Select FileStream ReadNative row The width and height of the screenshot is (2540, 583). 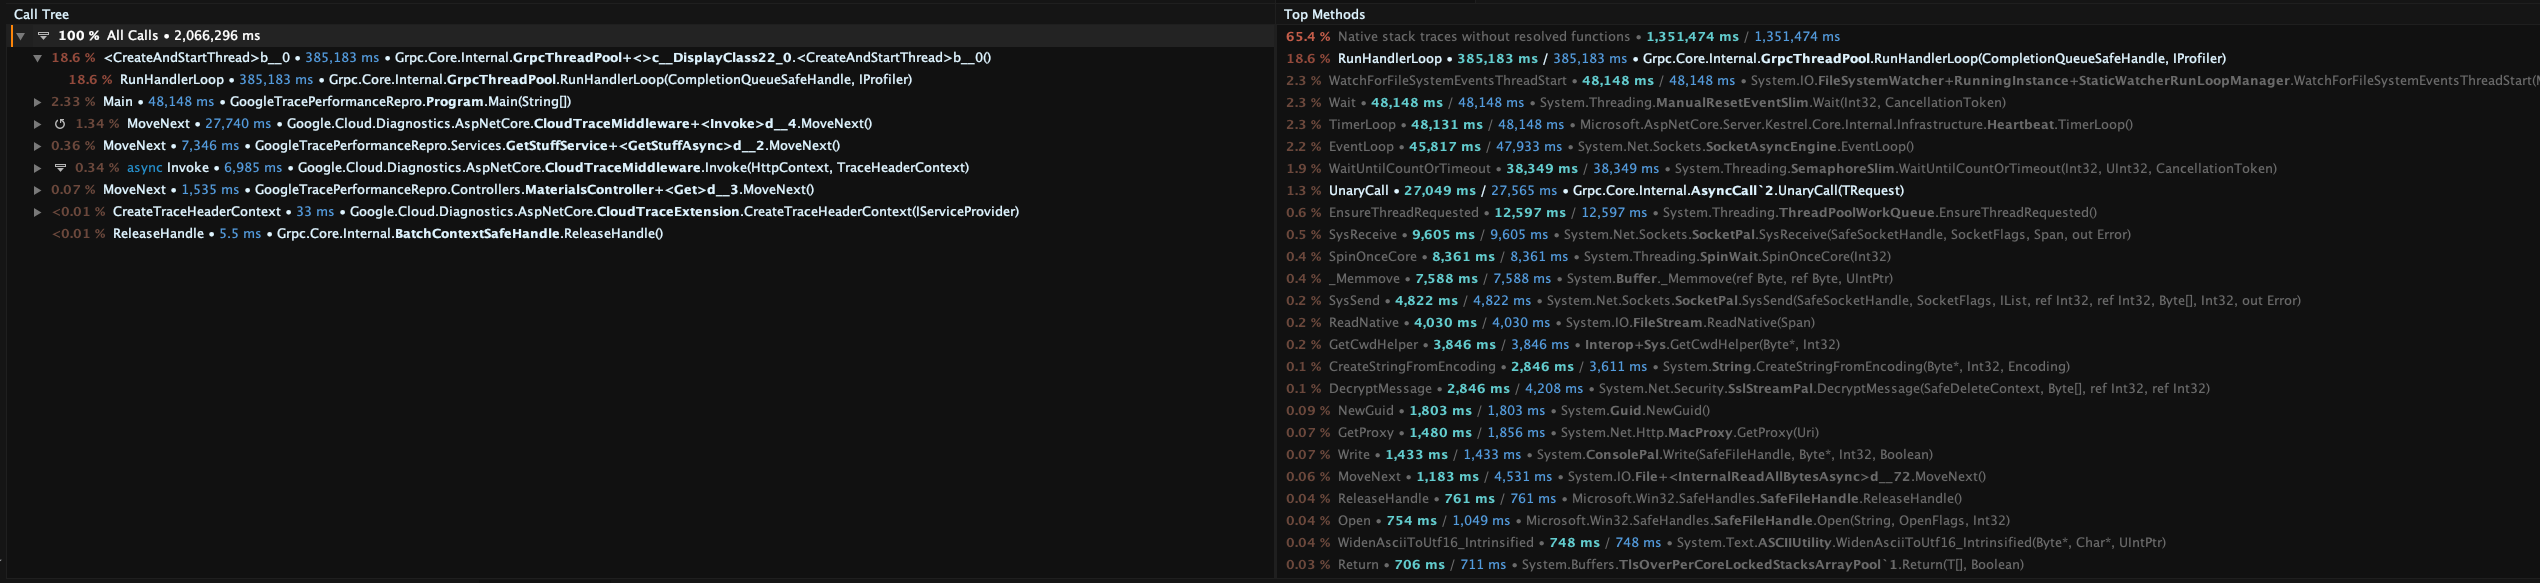pos(1908,323)
